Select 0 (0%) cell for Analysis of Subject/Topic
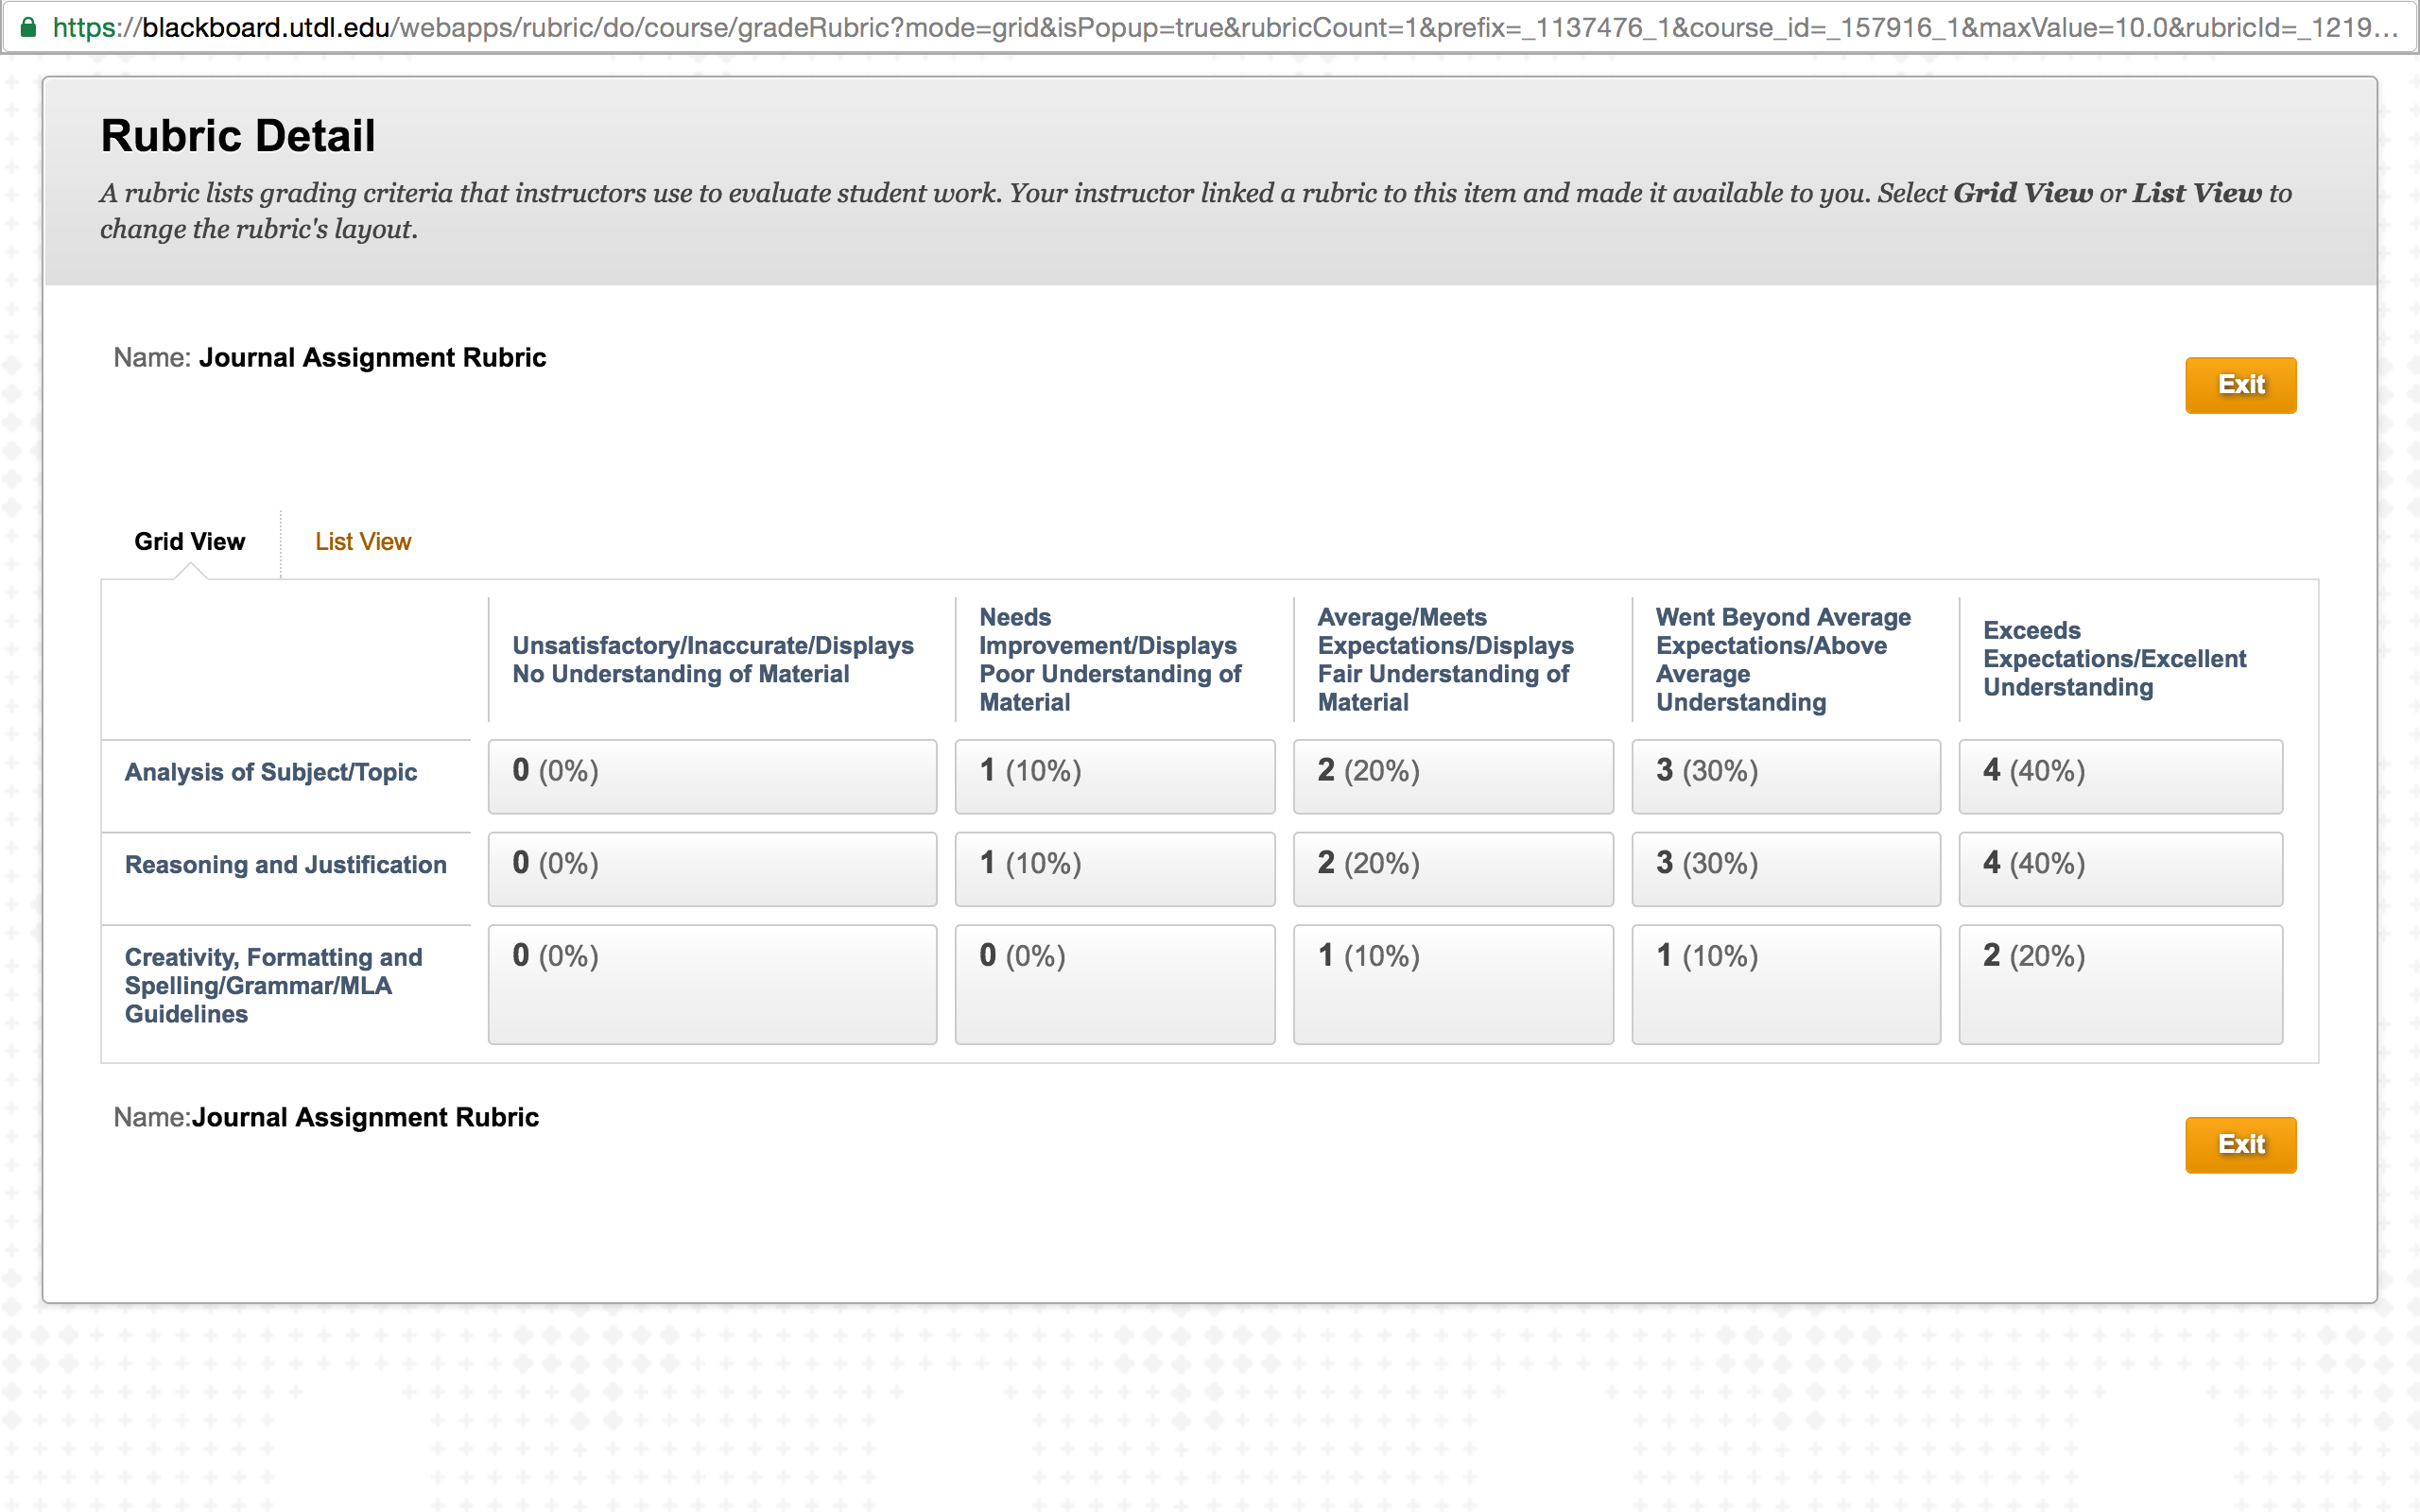Screen dimensions: 2420x1512 (712, 776)
